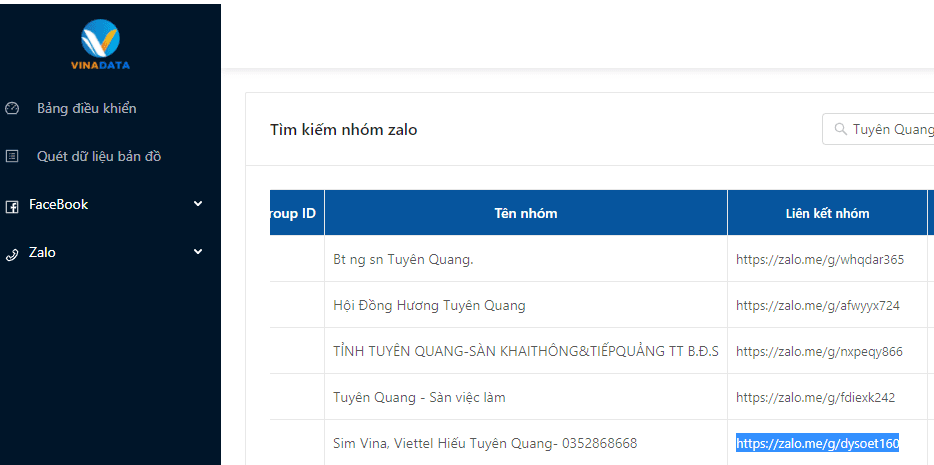Click the Group ID column header
The width and height of the screenshot is (934, 465).
pyautogui.click(x=295, y=213)
